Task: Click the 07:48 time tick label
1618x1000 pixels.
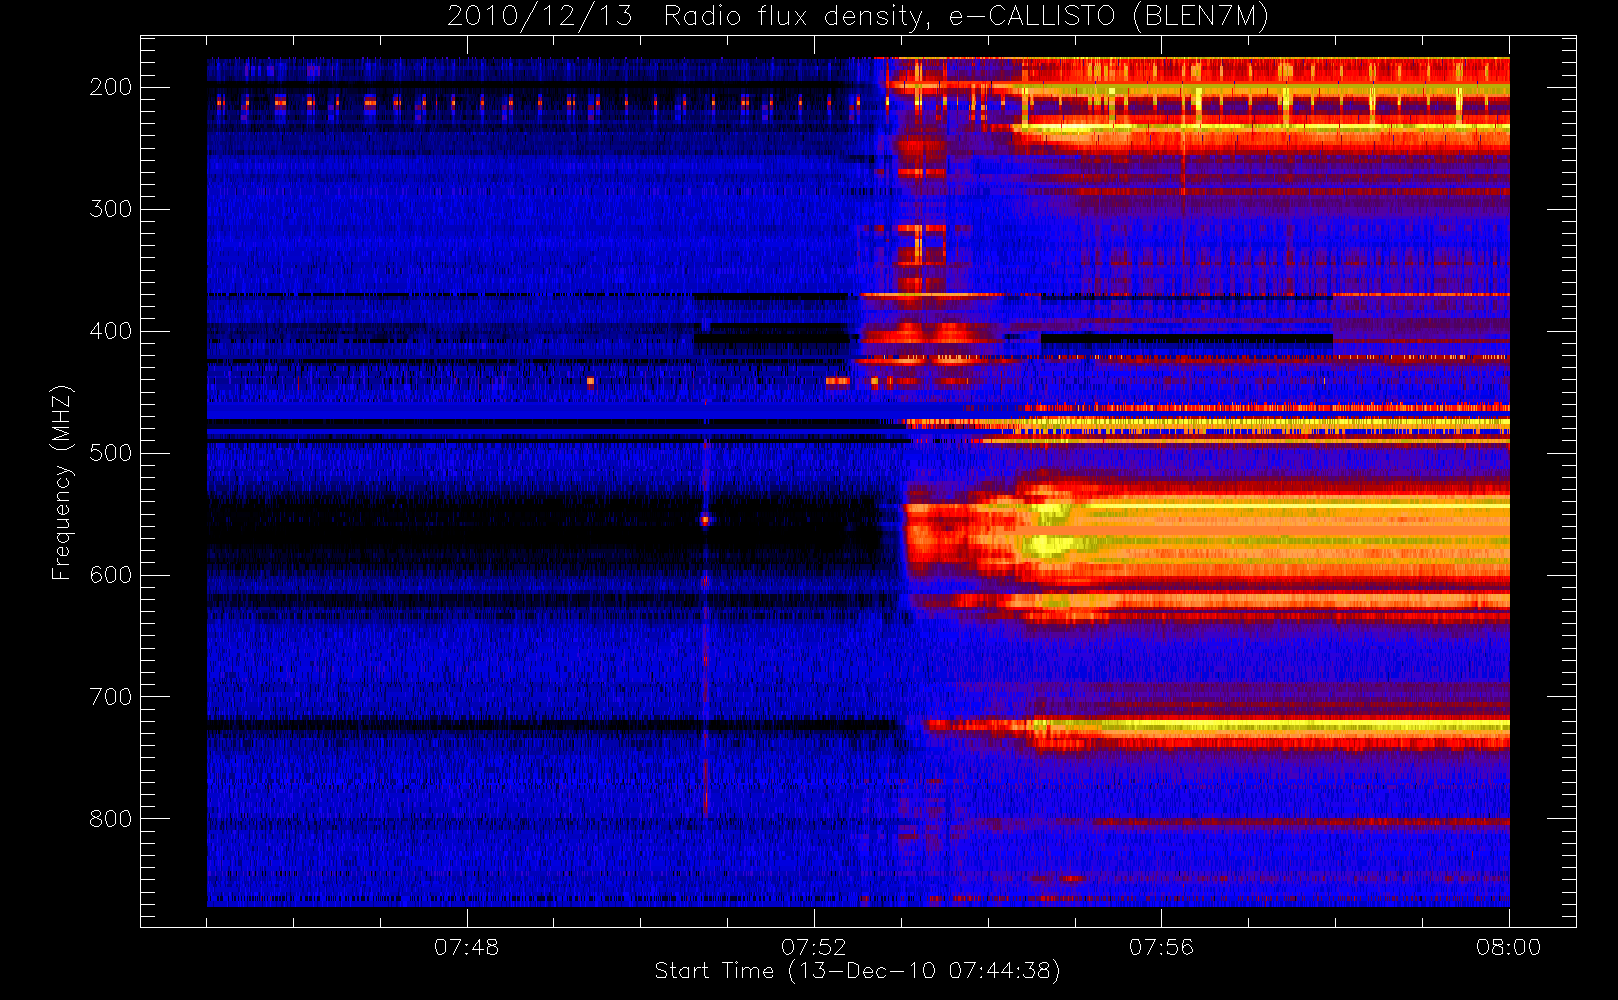Action: pos(466,947)
